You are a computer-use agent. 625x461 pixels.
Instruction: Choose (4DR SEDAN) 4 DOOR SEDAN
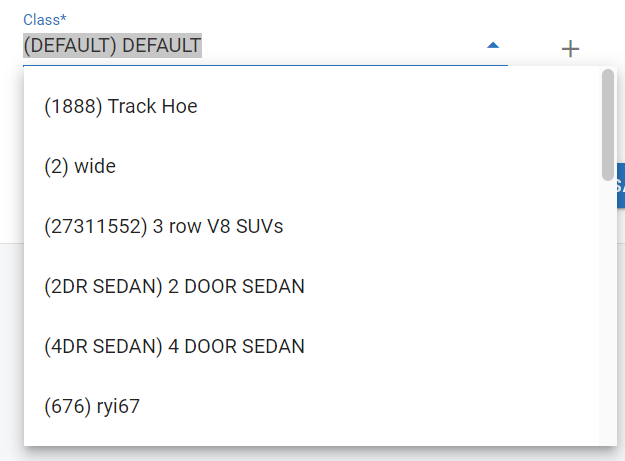click(174, 347)
